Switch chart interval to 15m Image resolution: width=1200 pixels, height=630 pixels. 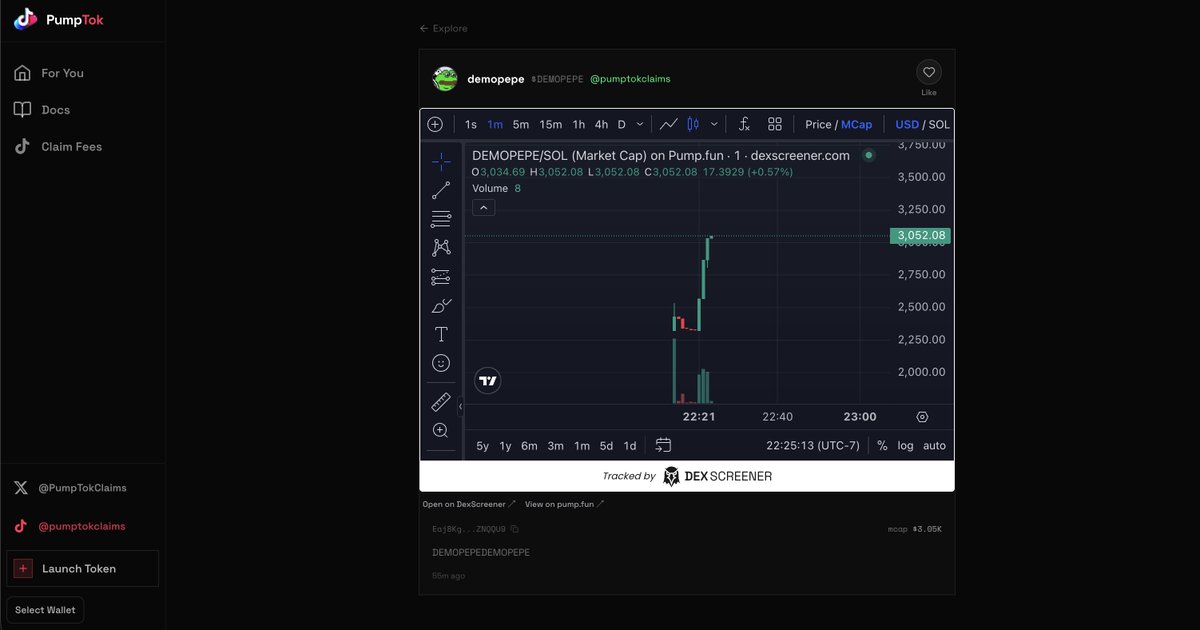pyautogui.click(x=551, y=125)
